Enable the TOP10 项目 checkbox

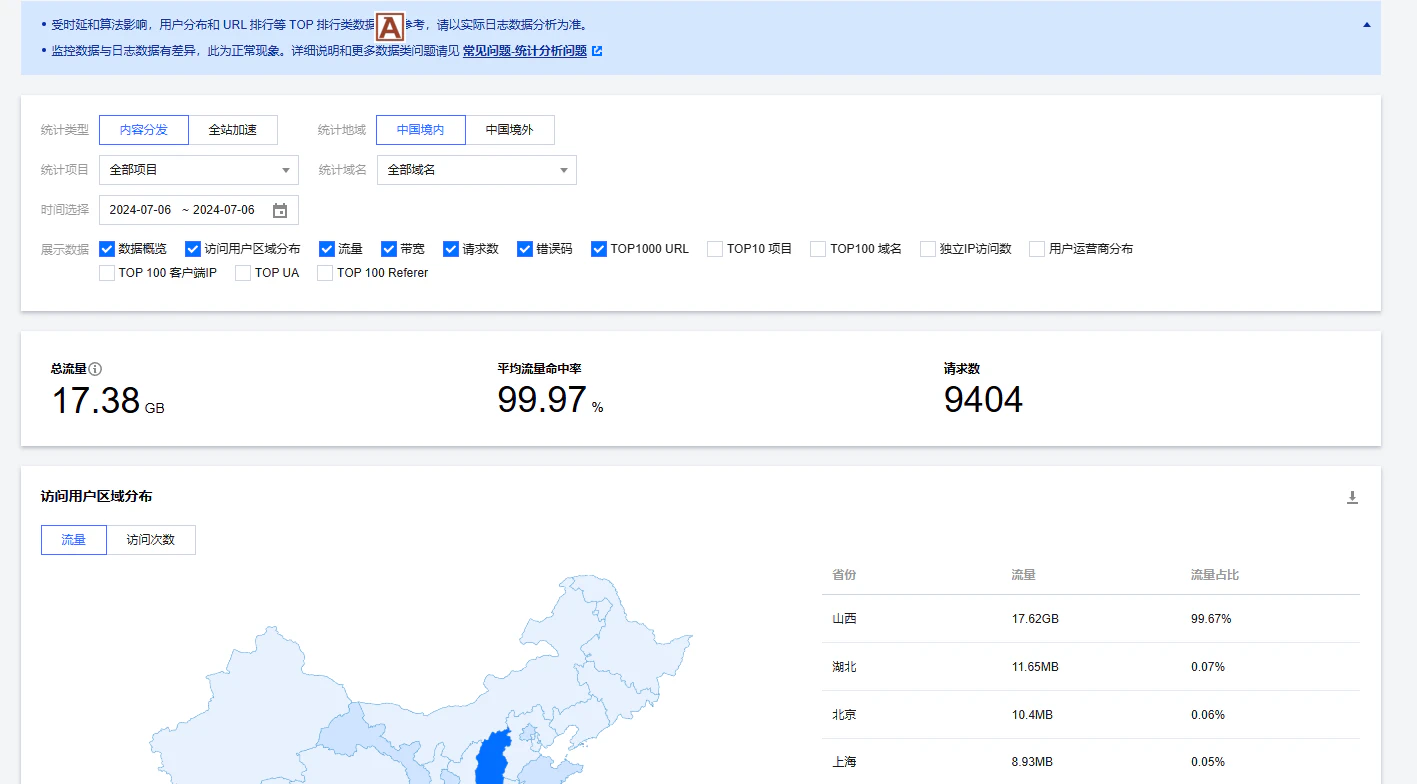point(717,248)
